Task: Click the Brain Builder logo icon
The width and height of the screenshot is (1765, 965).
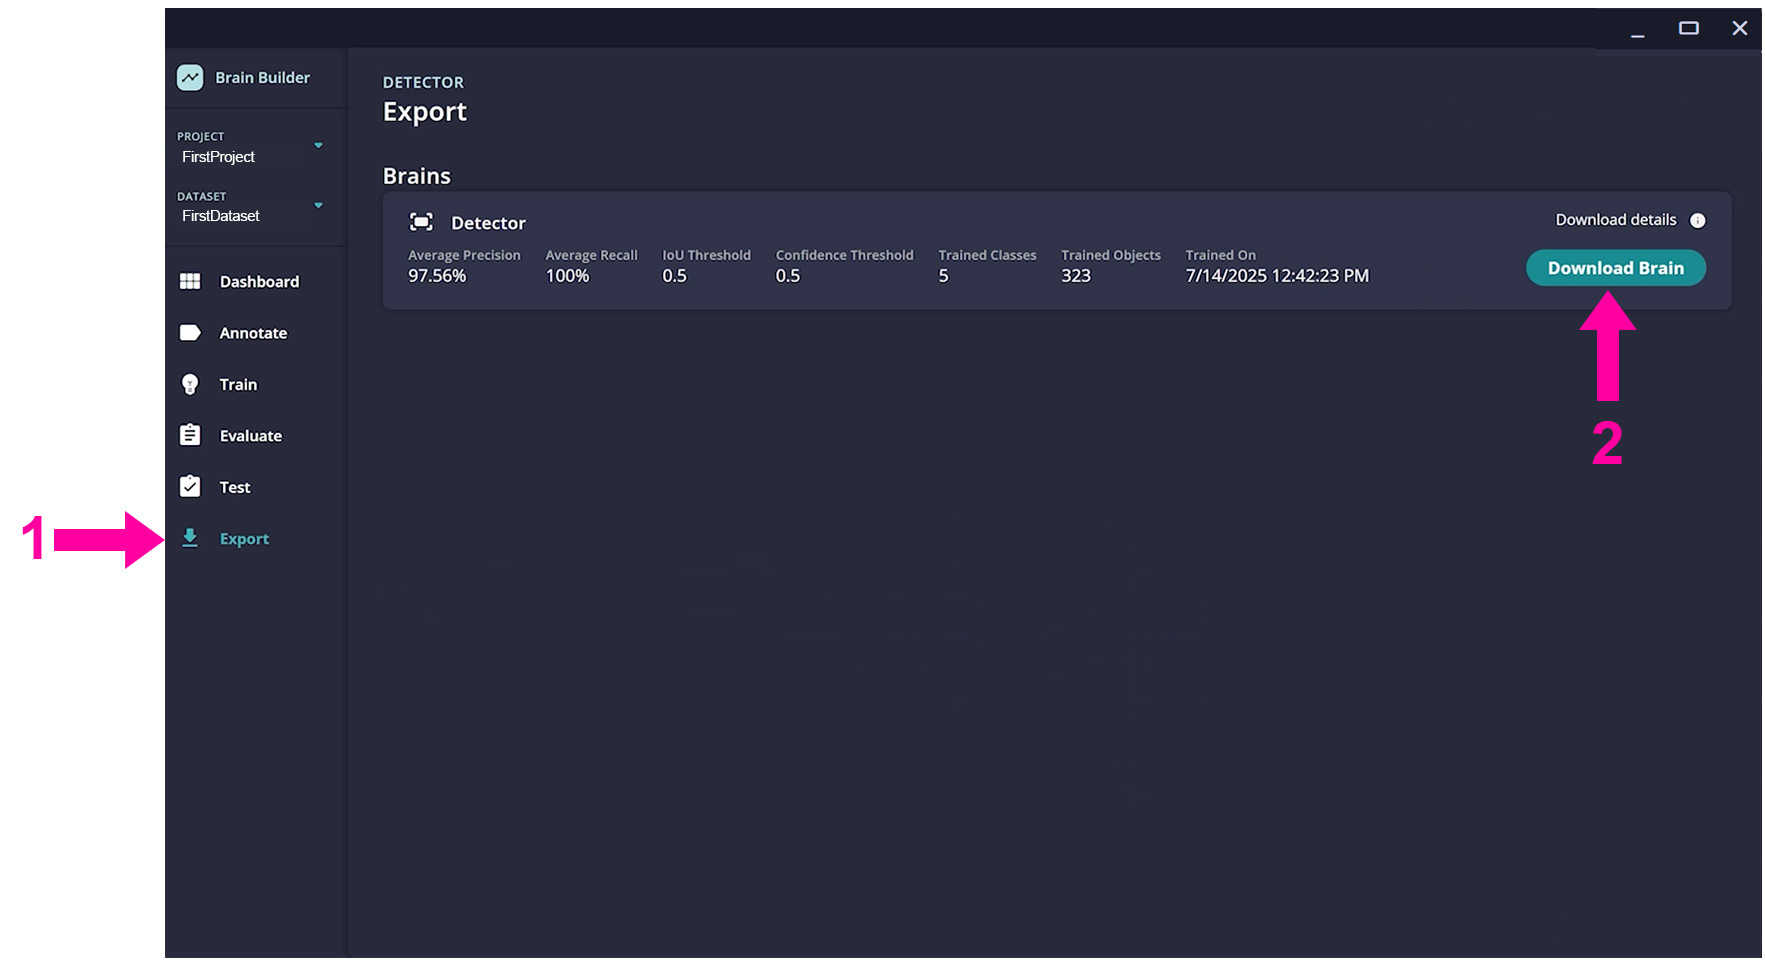Action: coord(189,77)
